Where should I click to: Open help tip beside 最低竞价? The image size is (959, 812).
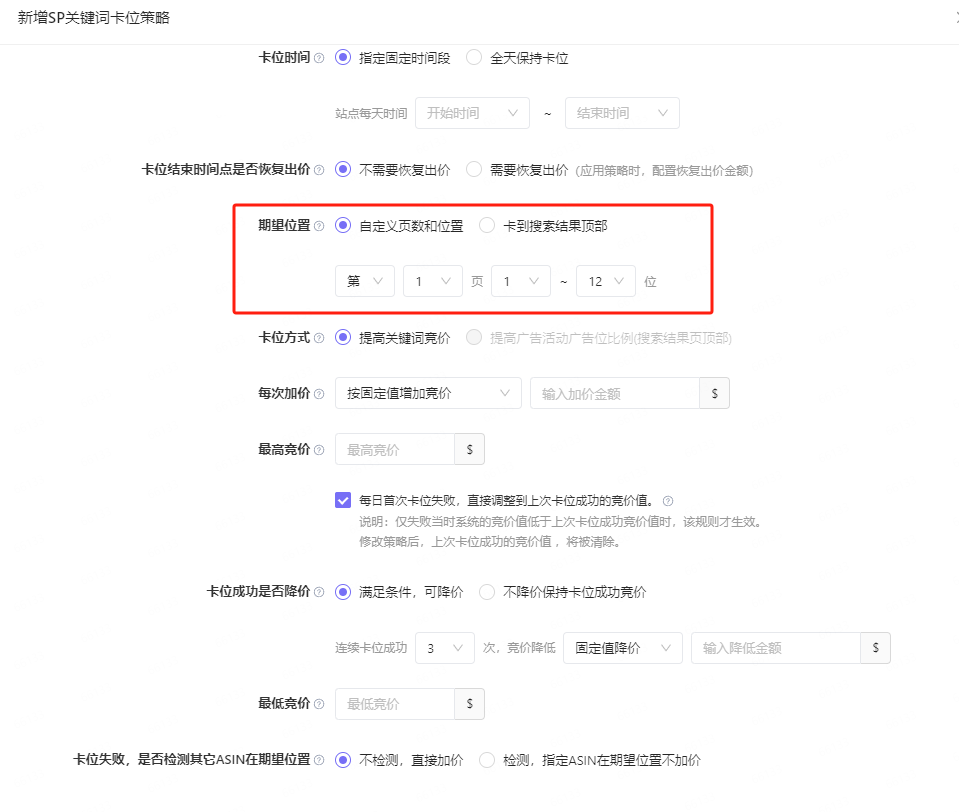coord(318,704)
